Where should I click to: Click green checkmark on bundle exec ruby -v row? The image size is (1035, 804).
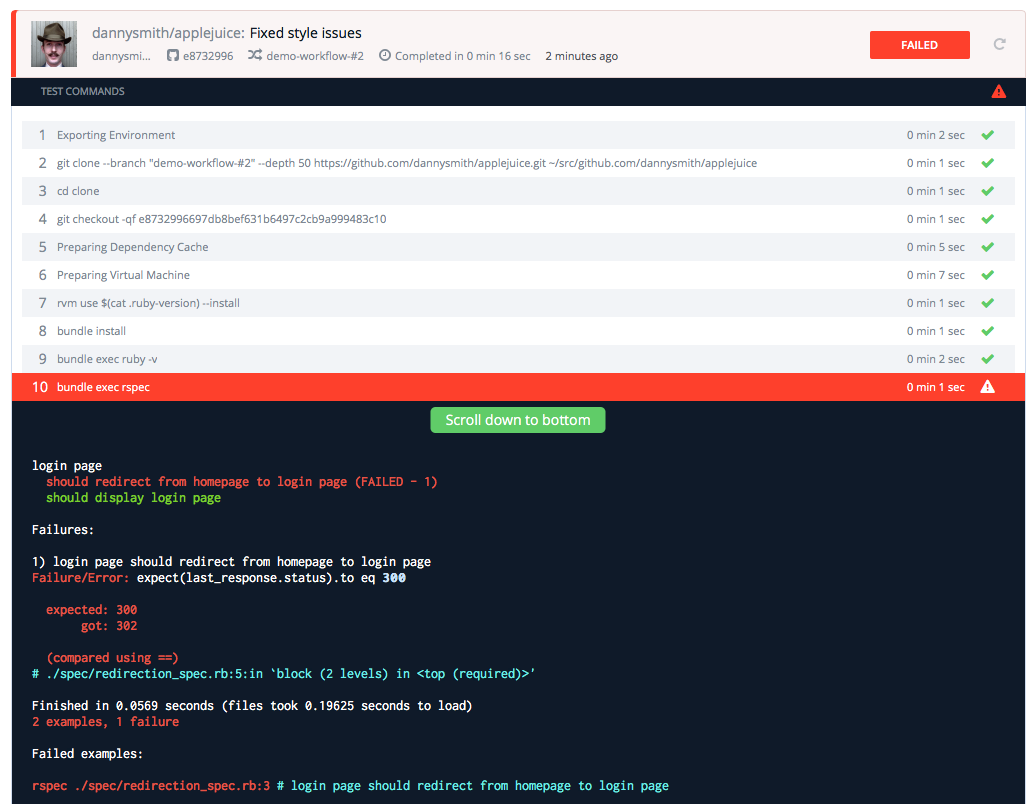point(987,359)
